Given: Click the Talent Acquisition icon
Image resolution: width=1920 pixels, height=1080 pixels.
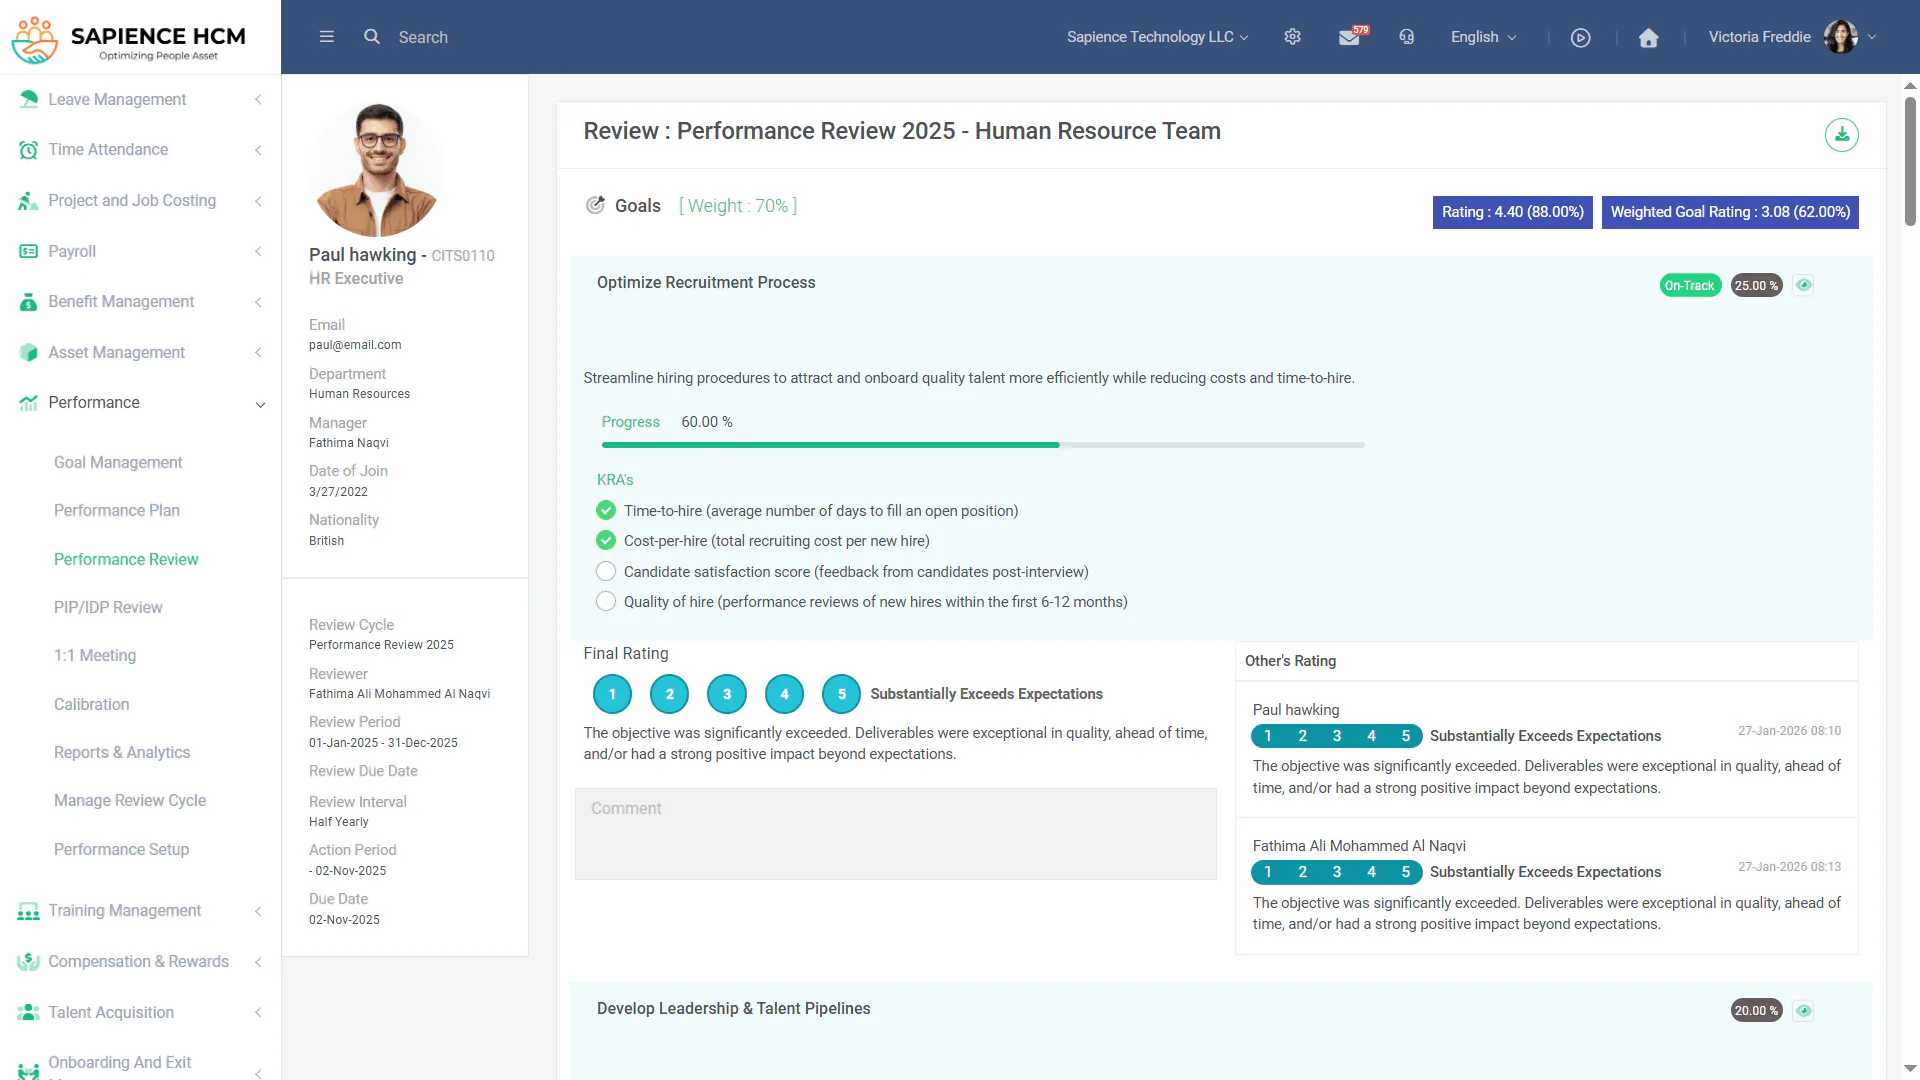Looking at the screenshot, I should [x=28, y=1012].
